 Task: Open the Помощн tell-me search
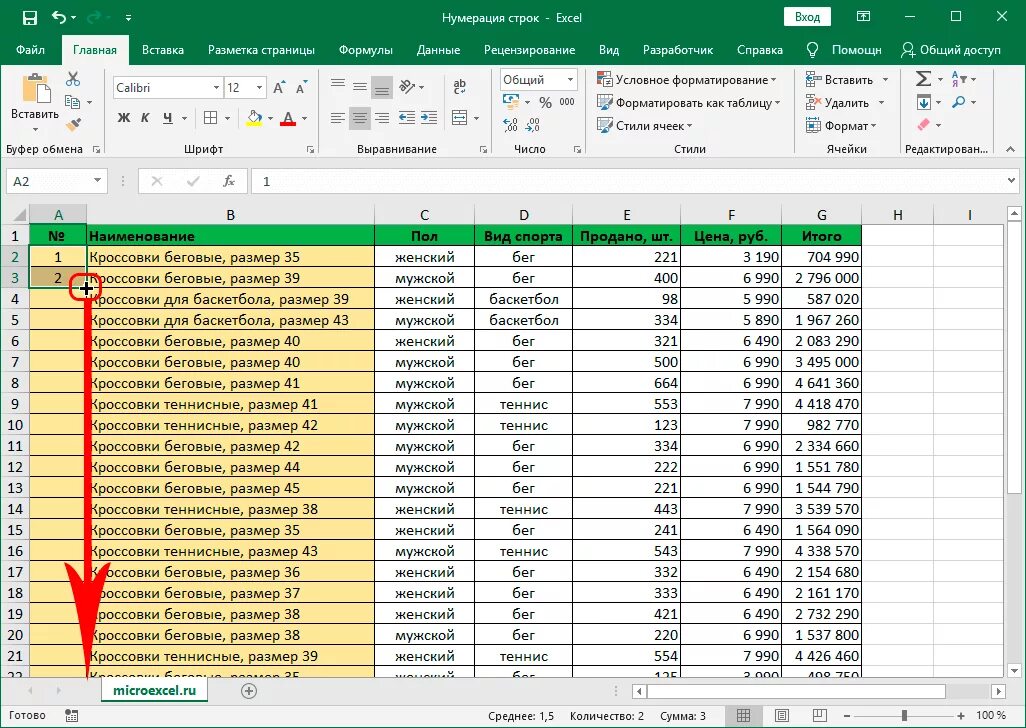[x=844, y=50]
